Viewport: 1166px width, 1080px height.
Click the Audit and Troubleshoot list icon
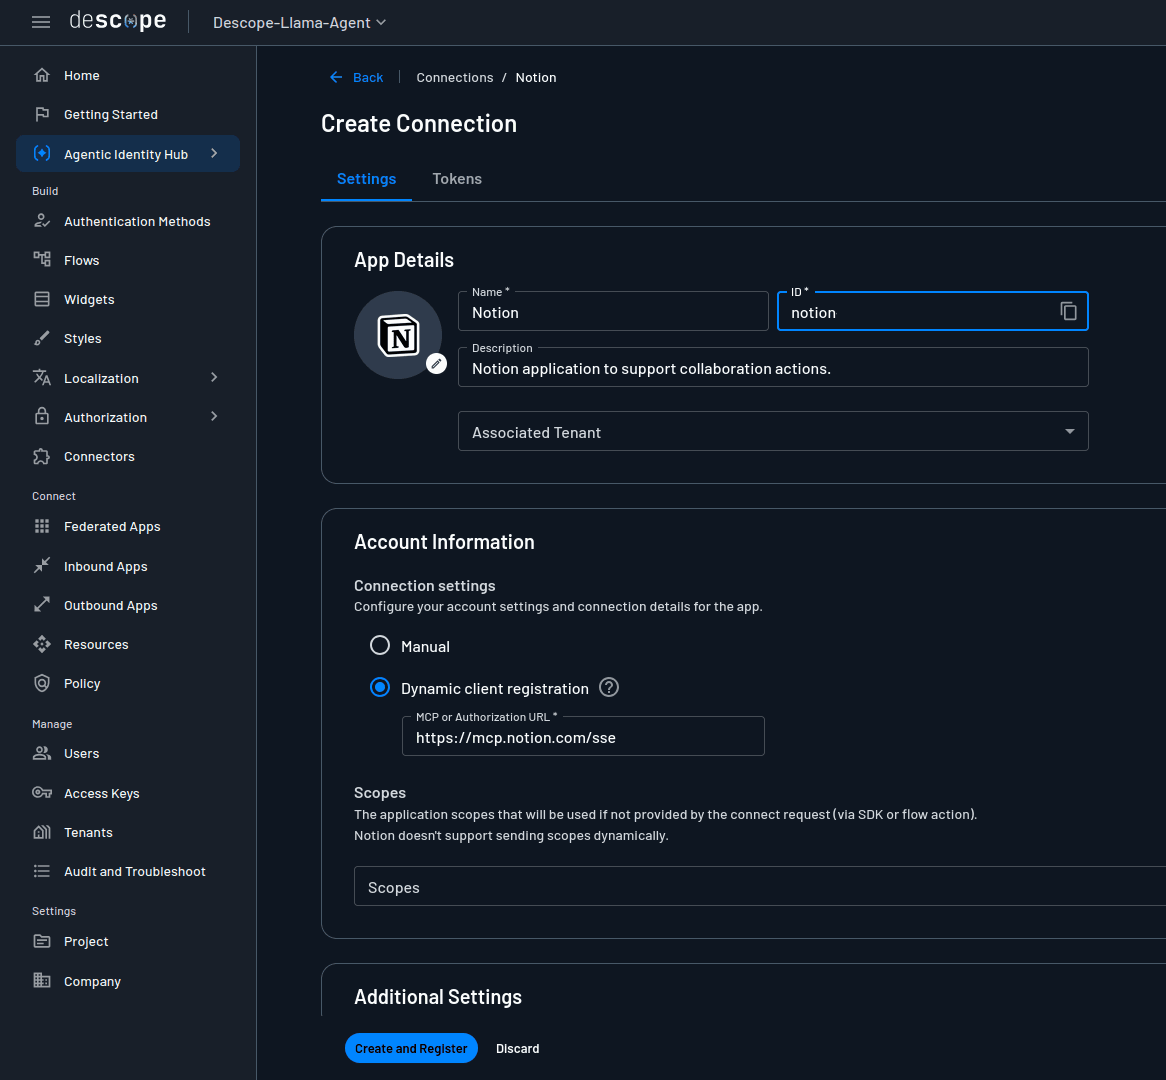click(x=42, y=871)
